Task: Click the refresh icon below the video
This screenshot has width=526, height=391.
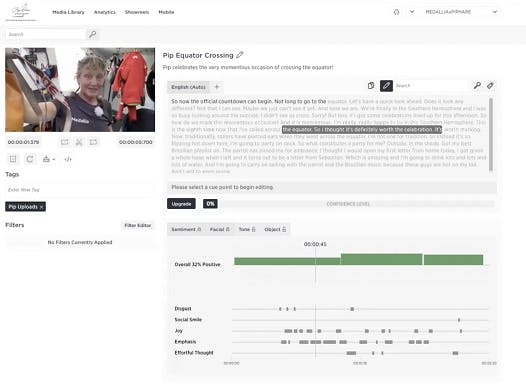Action: point(30,159)
